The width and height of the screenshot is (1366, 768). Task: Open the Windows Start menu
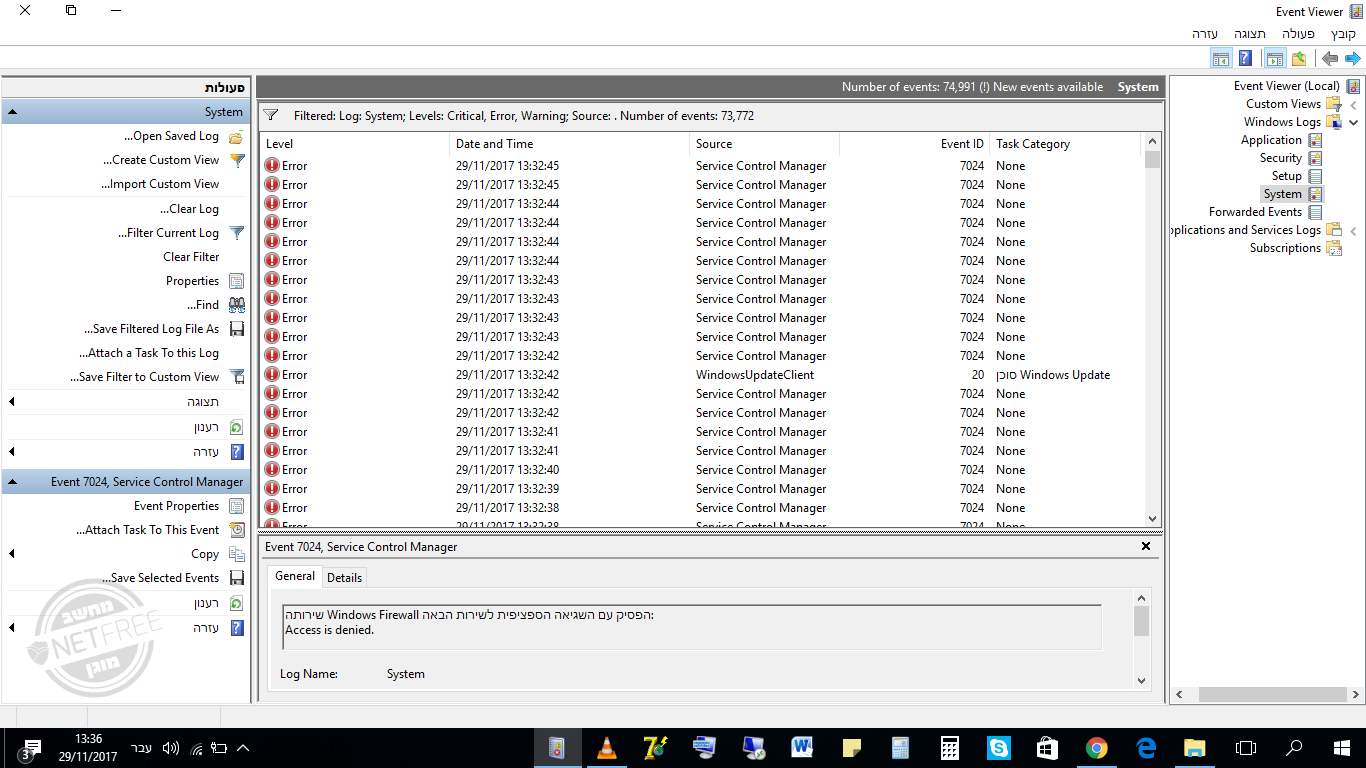pos(1342,747)
